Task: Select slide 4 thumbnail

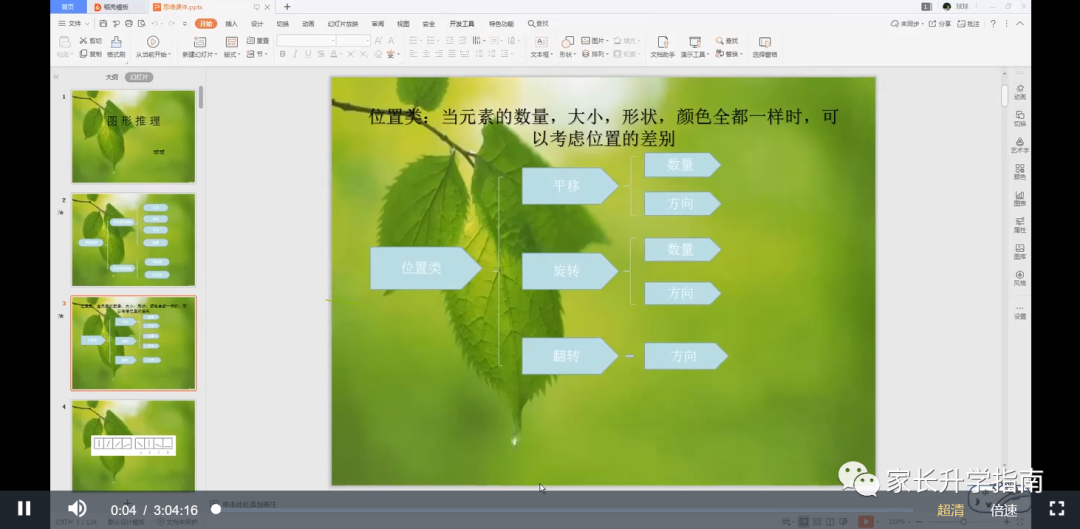Action: 133,445
